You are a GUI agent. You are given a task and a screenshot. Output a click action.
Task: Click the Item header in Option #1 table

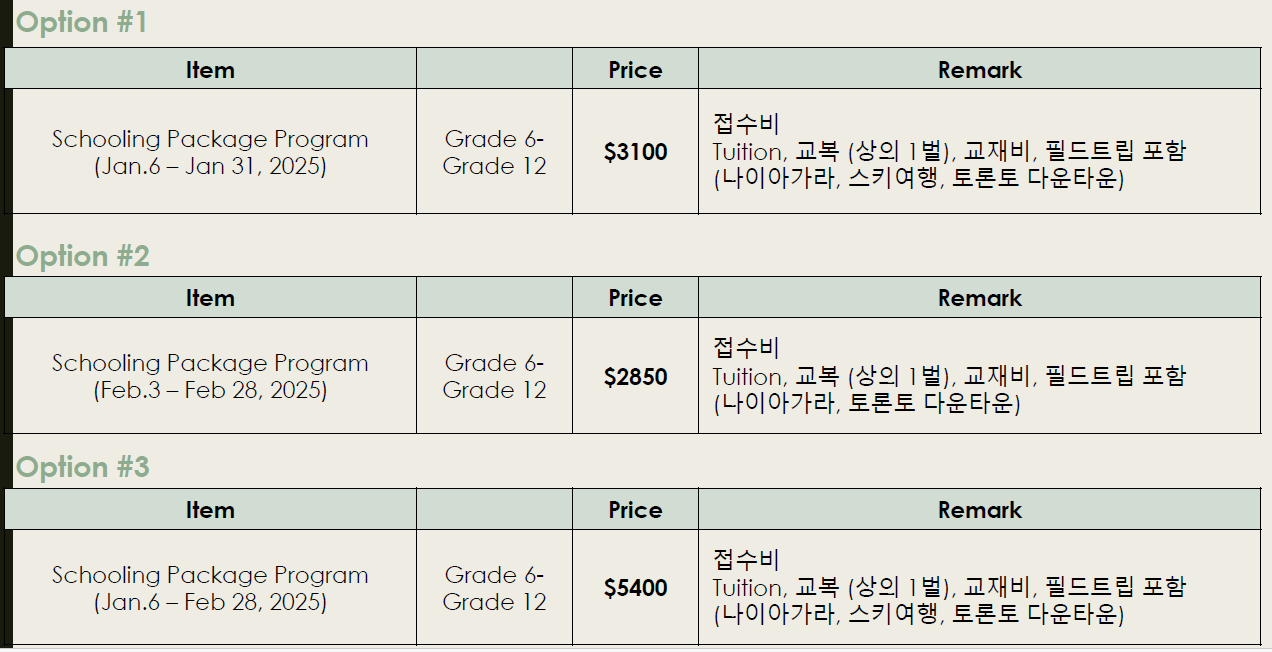pyautogui.click(x=210, y=70)
